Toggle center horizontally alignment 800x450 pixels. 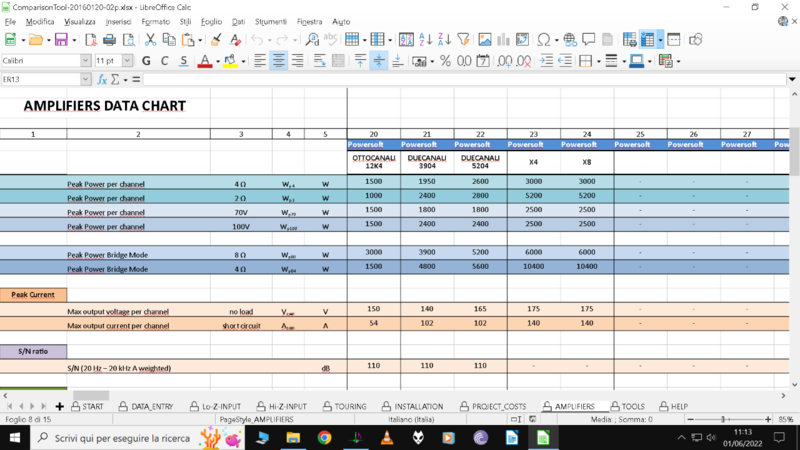(279, 61)
